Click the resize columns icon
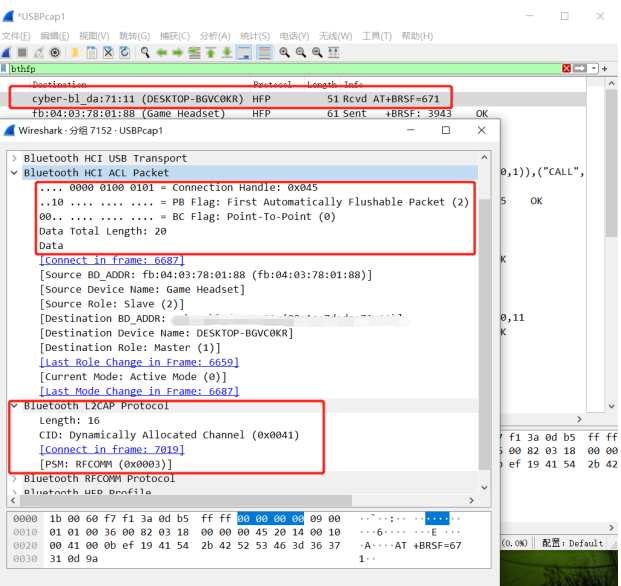621x586 pixels. pos(335,52)
